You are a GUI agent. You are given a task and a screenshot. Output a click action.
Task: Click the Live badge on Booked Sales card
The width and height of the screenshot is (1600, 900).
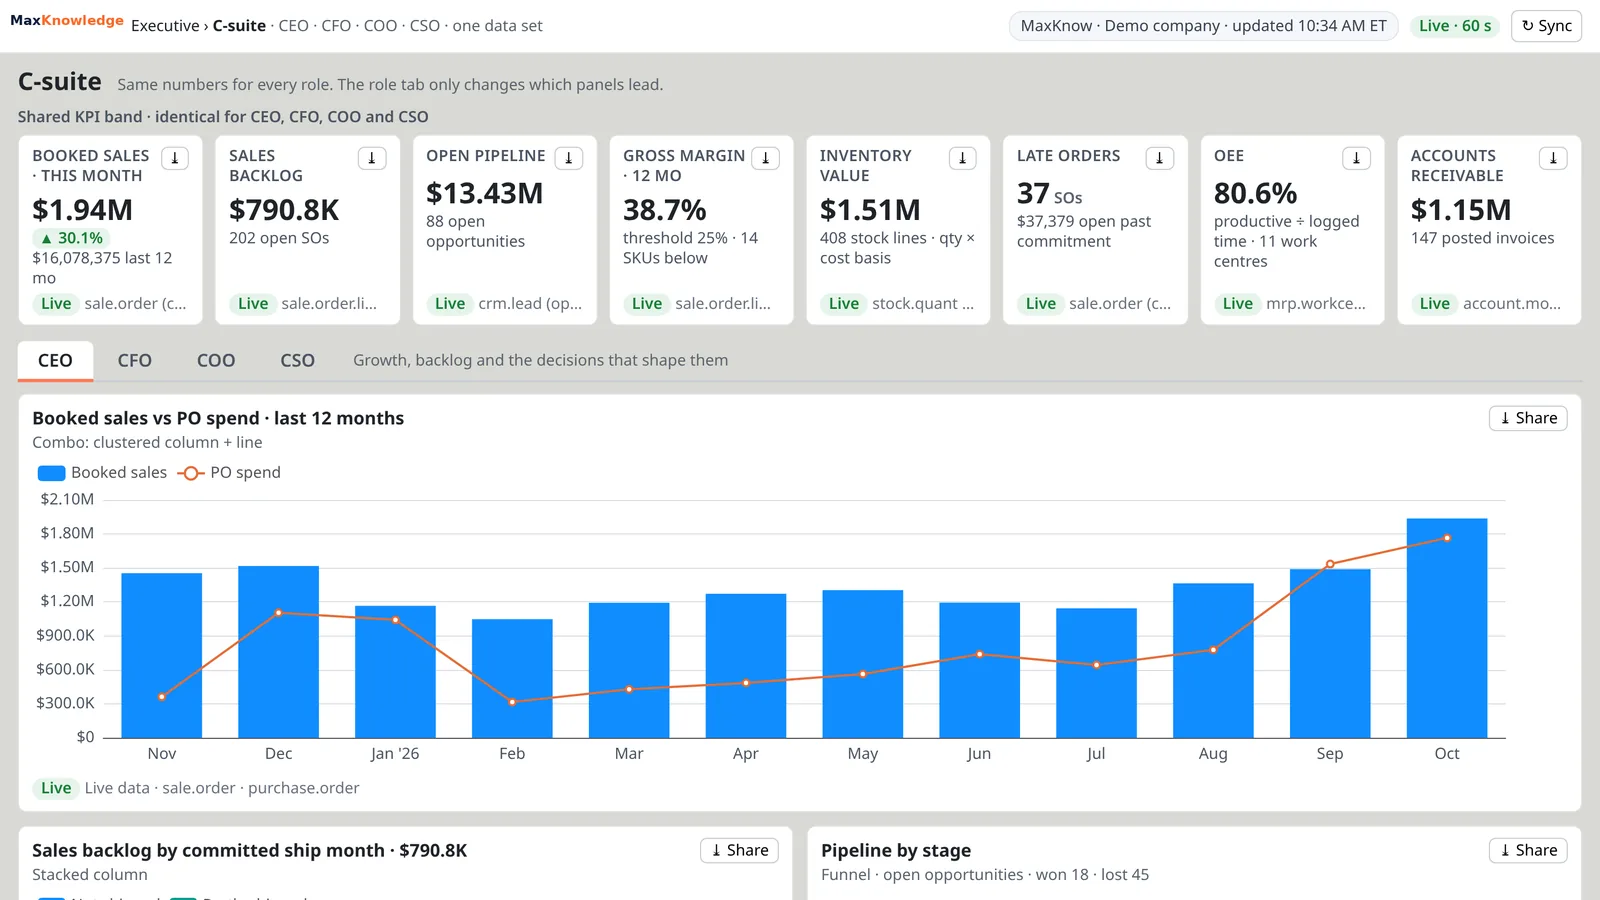(x=56, y=304)
